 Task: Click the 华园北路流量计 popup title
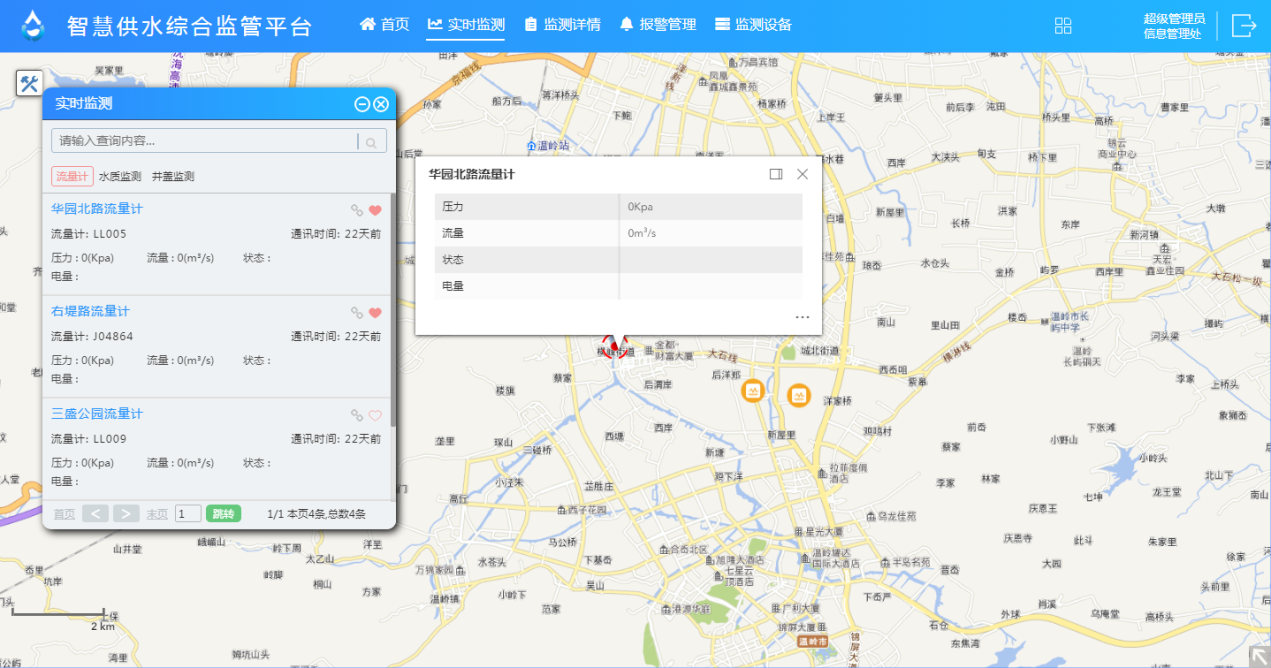click(471, 174)
